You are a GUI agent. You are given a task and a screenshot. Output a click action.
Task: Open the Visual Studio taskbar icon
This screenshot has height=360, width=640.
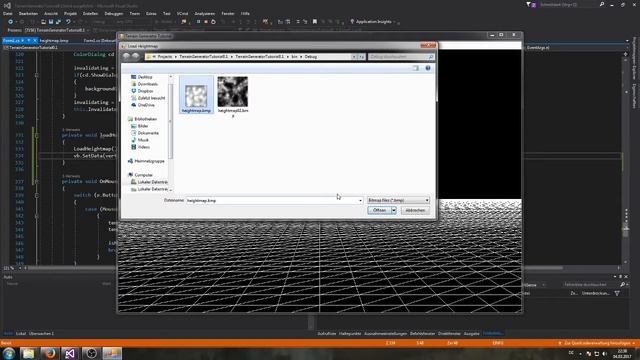point(70,353)
